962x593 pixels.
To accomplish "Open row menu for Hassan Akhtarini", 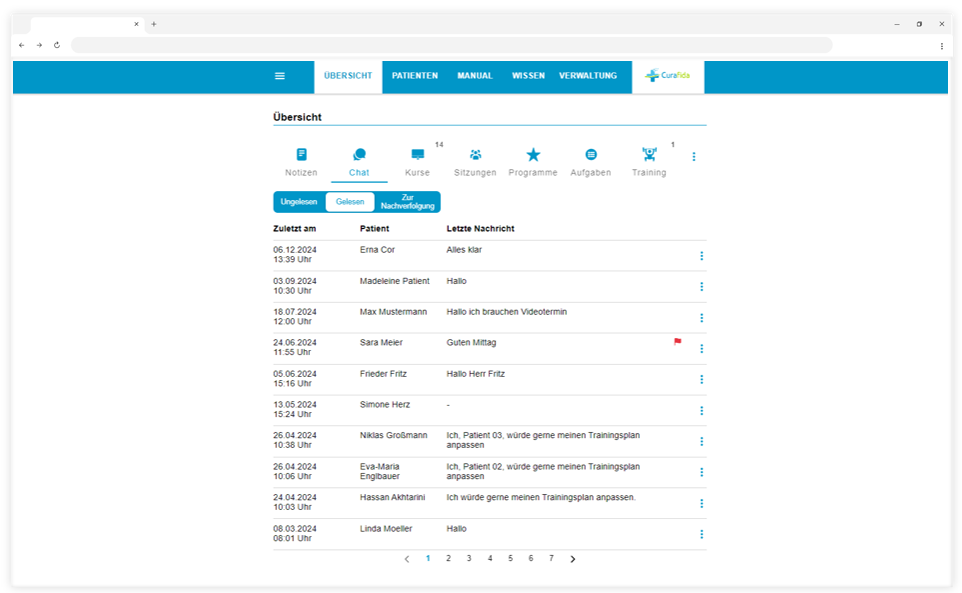I will 701,503.
